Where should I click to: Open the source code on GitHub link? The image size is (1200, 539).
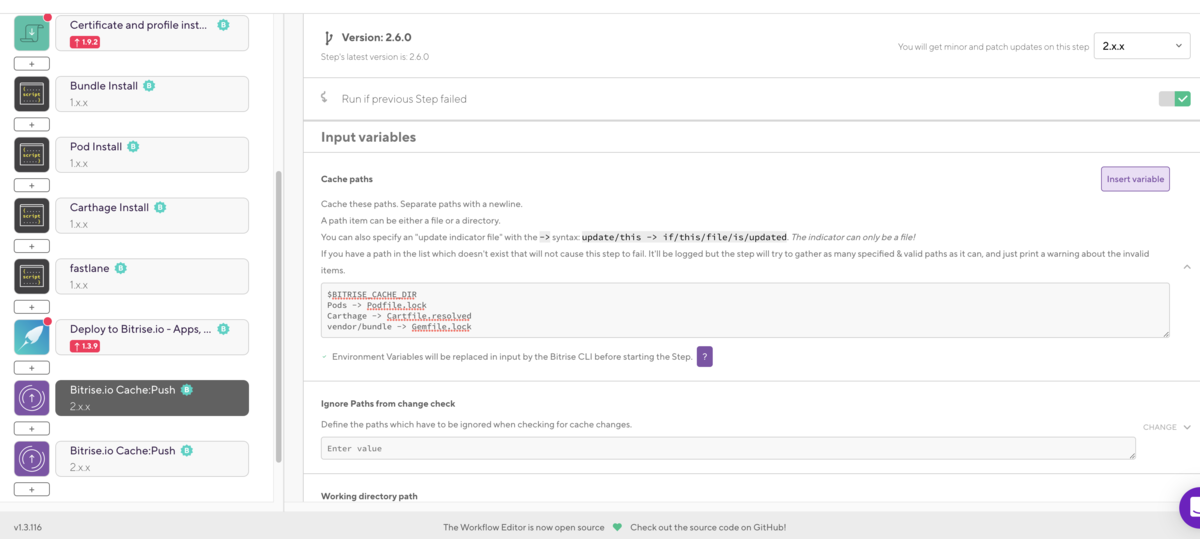(708, 527)
